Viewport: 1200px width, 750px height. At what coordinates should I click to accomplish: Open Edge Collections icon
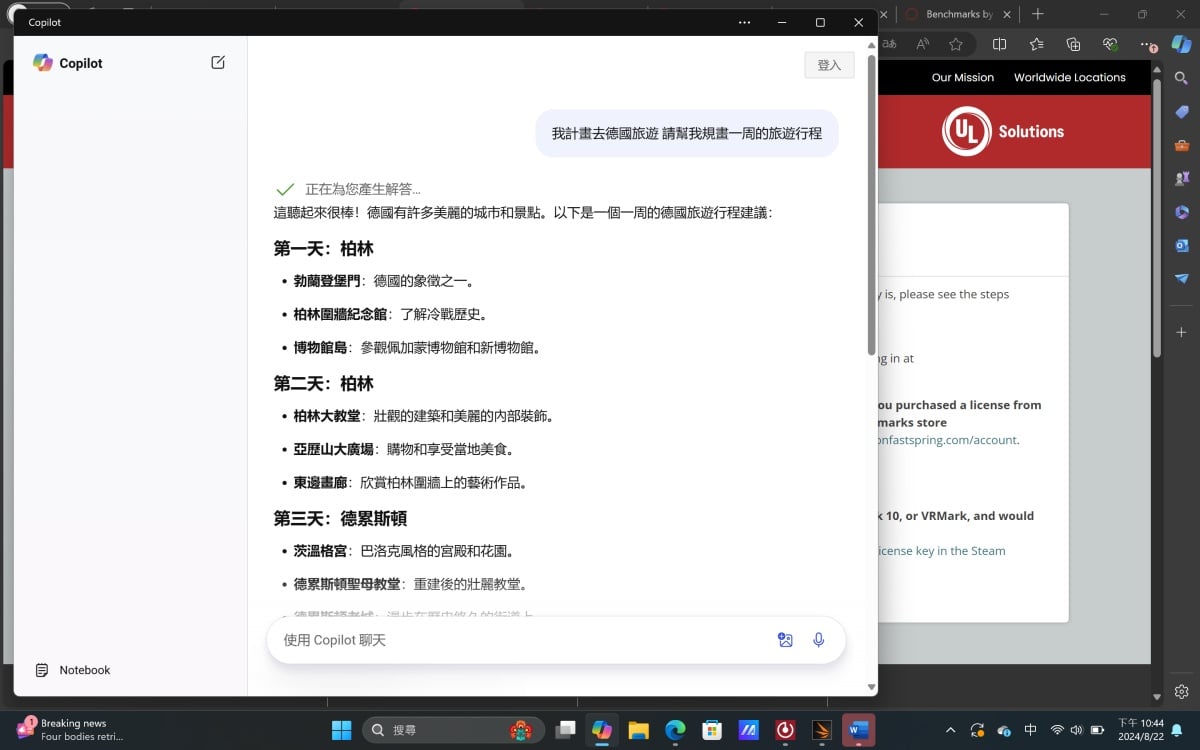[x=1073, y=44]
